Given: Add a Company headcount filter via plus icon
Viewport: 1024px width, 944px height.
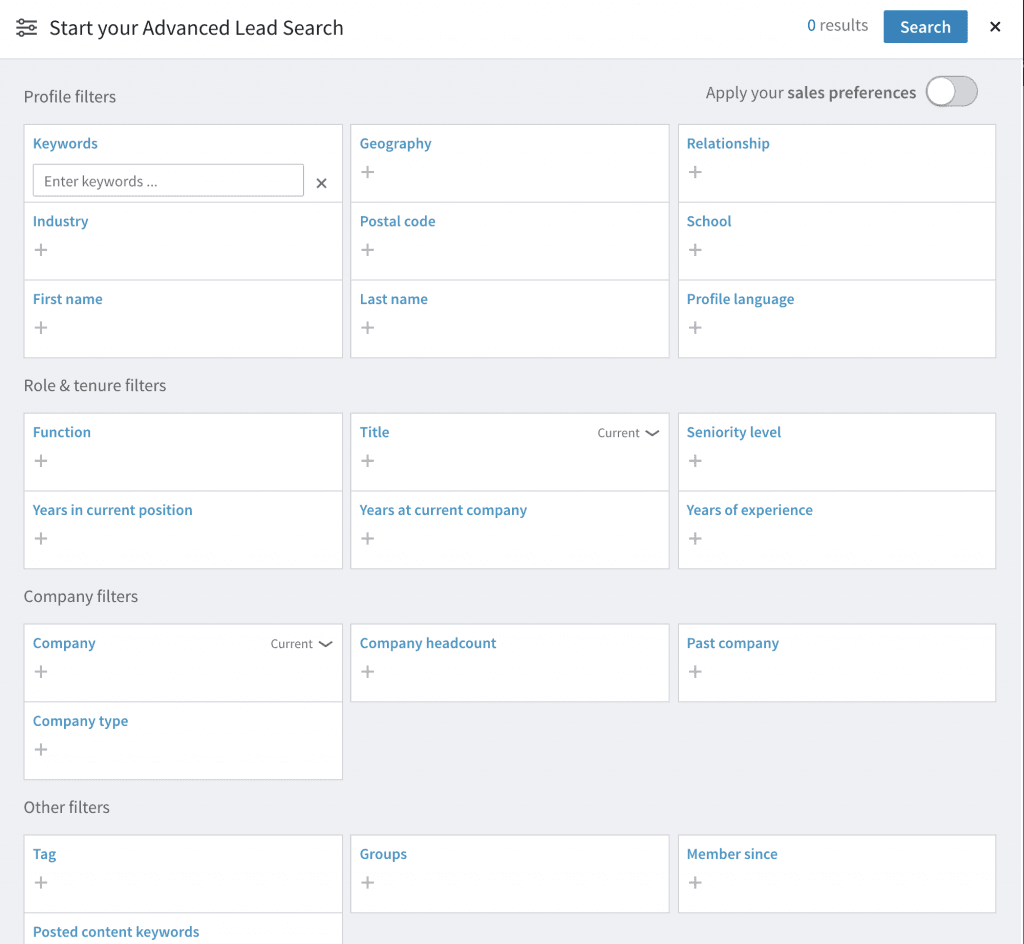Looking at the screenshot, I should [x=367, y=672].
